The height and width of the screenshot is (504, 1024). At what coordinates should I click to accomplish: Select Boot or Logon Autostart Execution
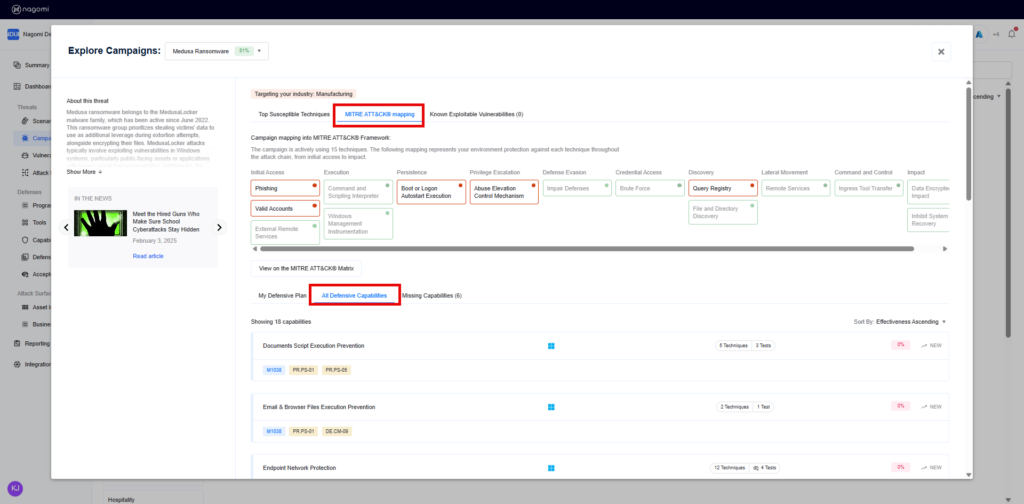(x=432, y=192)
